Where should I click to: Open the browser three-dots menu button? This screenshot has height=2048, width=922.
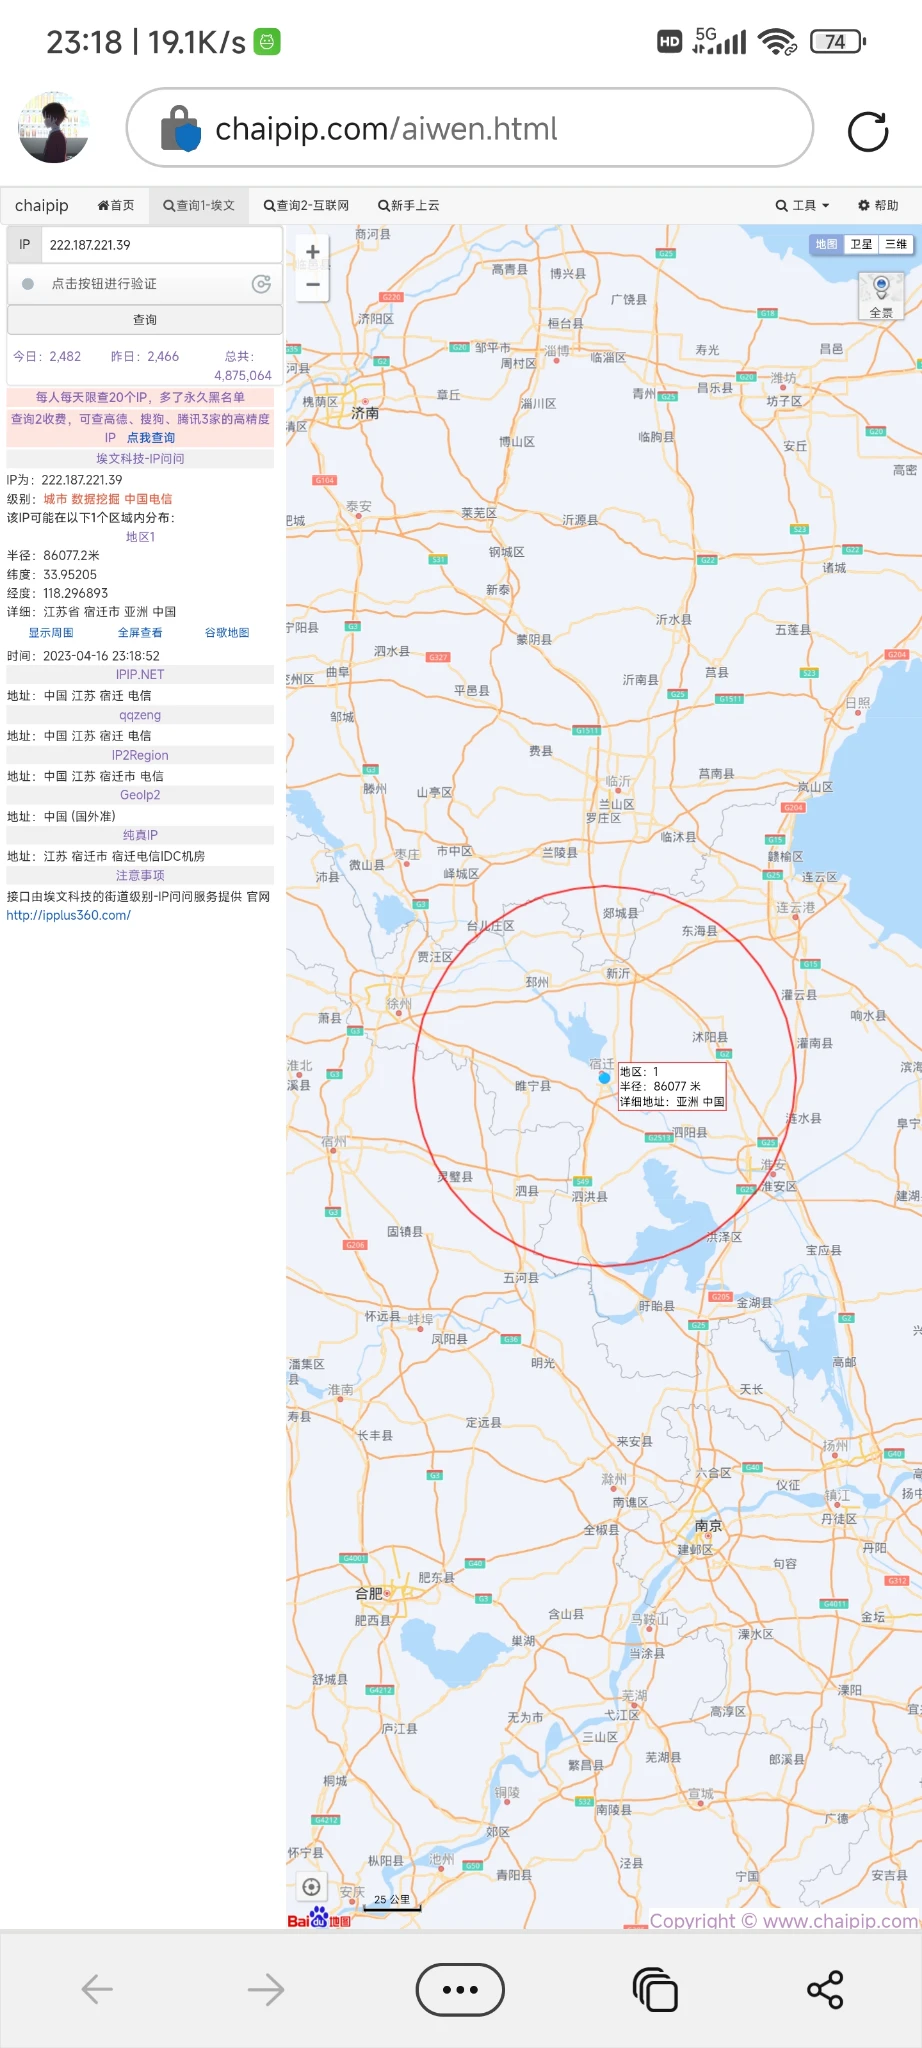tap(460, 1989)
